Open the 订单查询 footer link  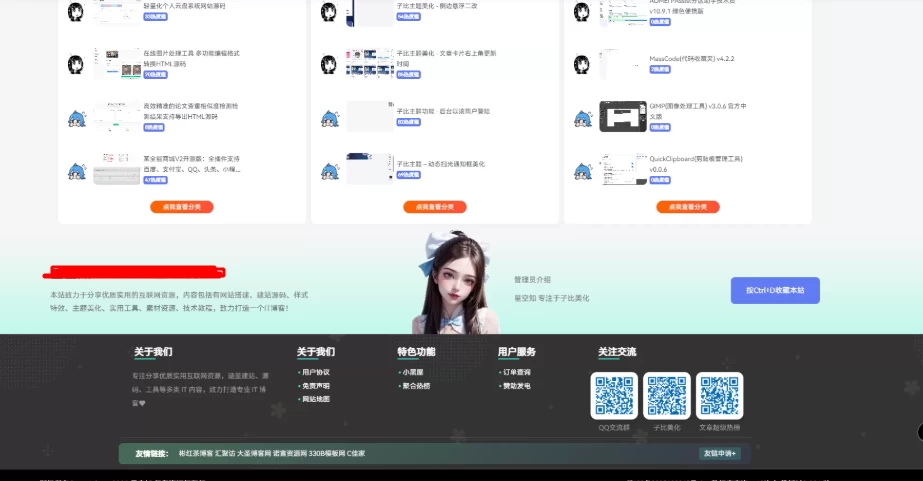point(517,372)
